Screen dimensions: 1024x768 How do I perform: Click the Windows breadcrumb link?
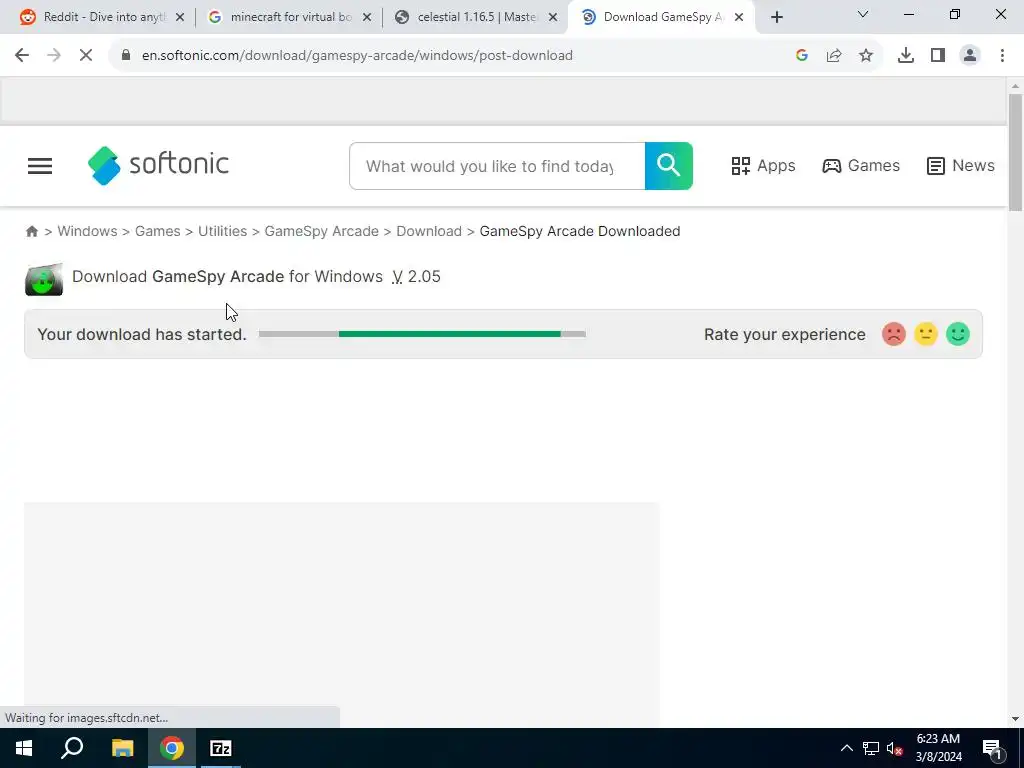click(x=87, y=231)
